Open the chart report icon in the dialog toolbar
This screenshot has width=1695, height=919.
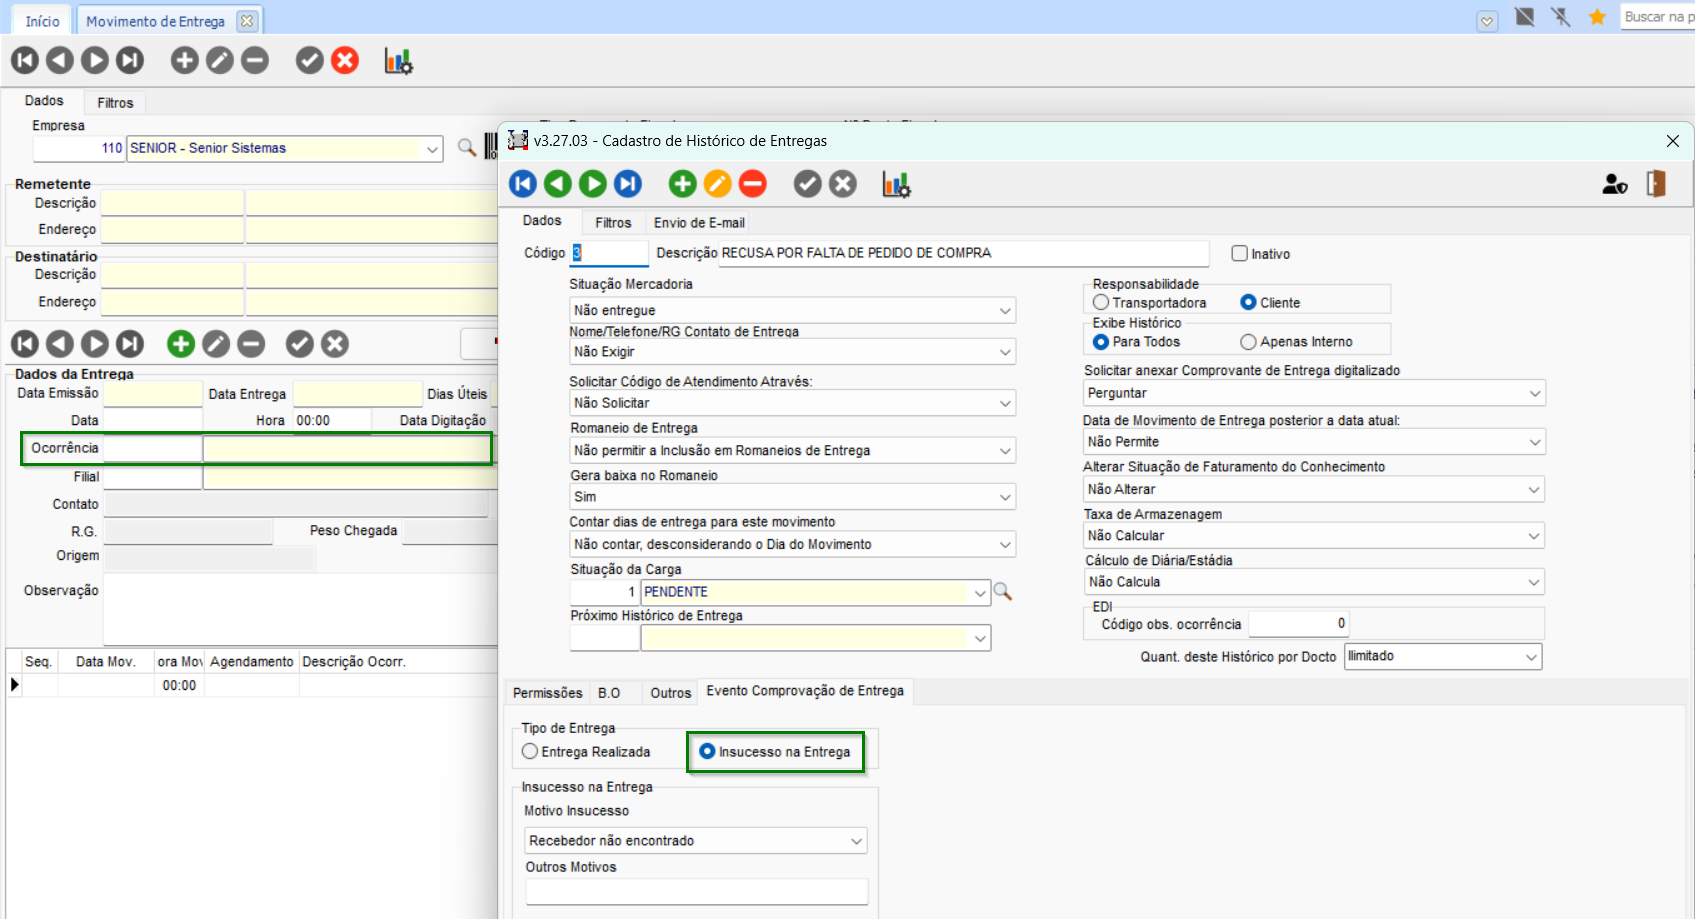tap(896, 184)
